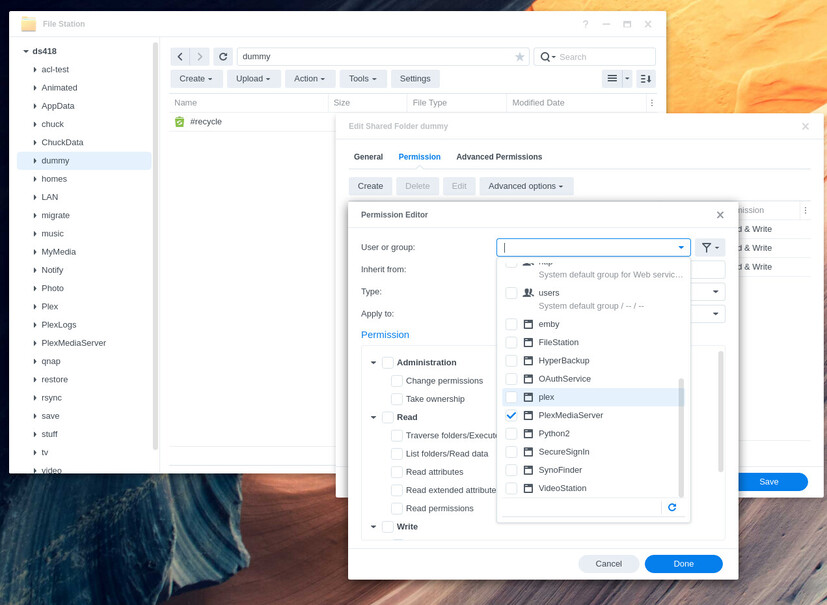The height and width of the screenshot is (605, 827).
Task: Check the Administration group checkbox
Action: [x=388, y=362]
